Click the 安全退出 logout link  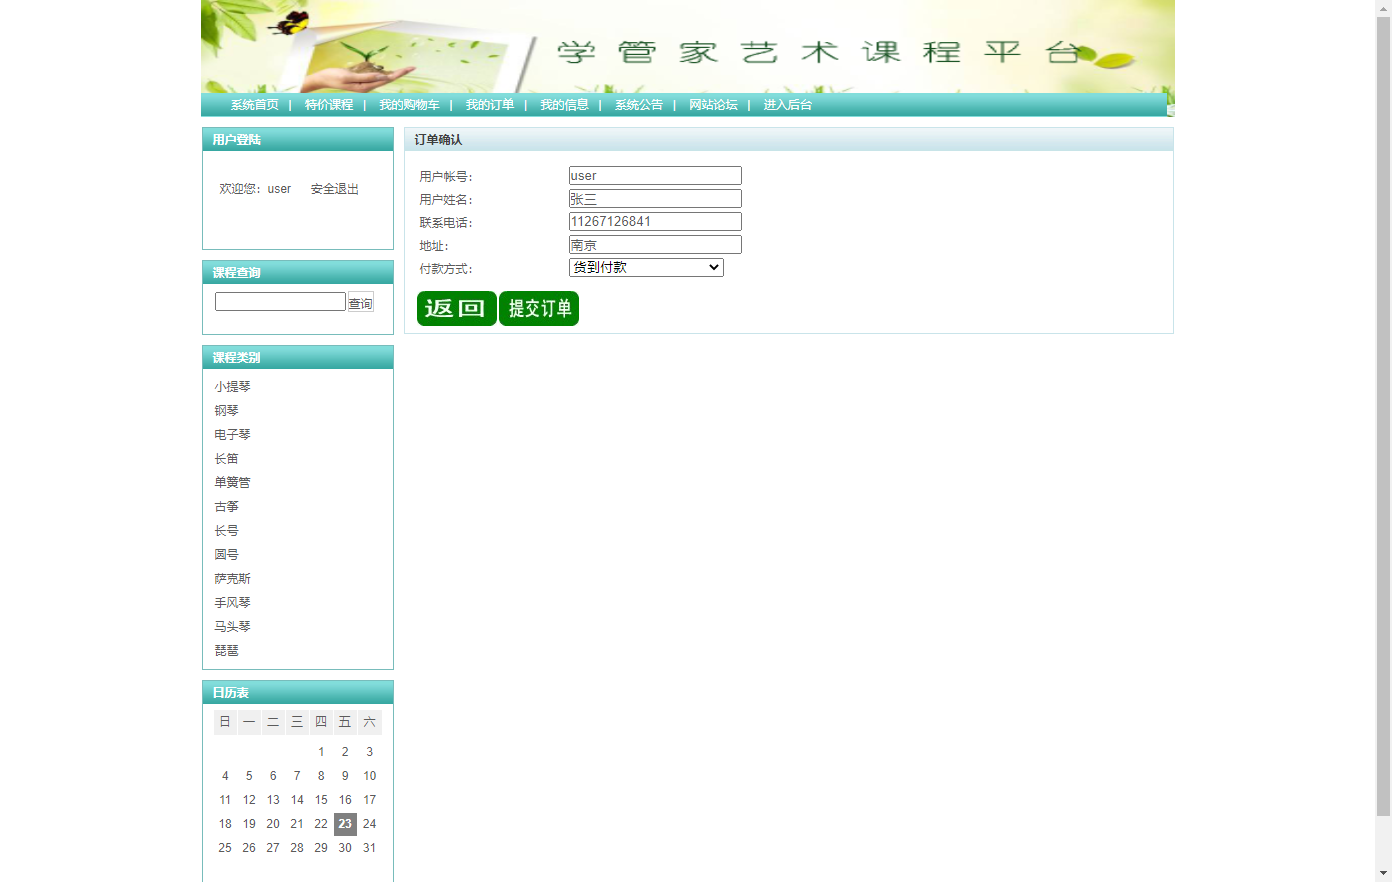tap(334, 189)
